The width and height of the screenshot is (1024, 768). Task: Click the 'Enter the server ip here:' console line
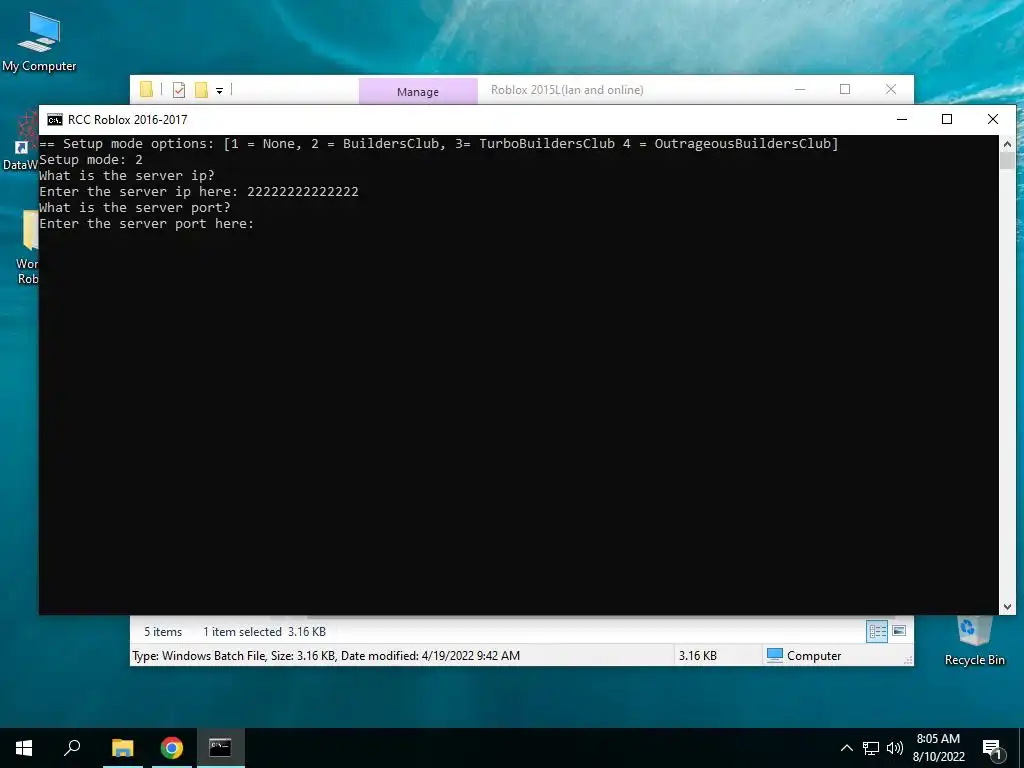coord(199,191)
